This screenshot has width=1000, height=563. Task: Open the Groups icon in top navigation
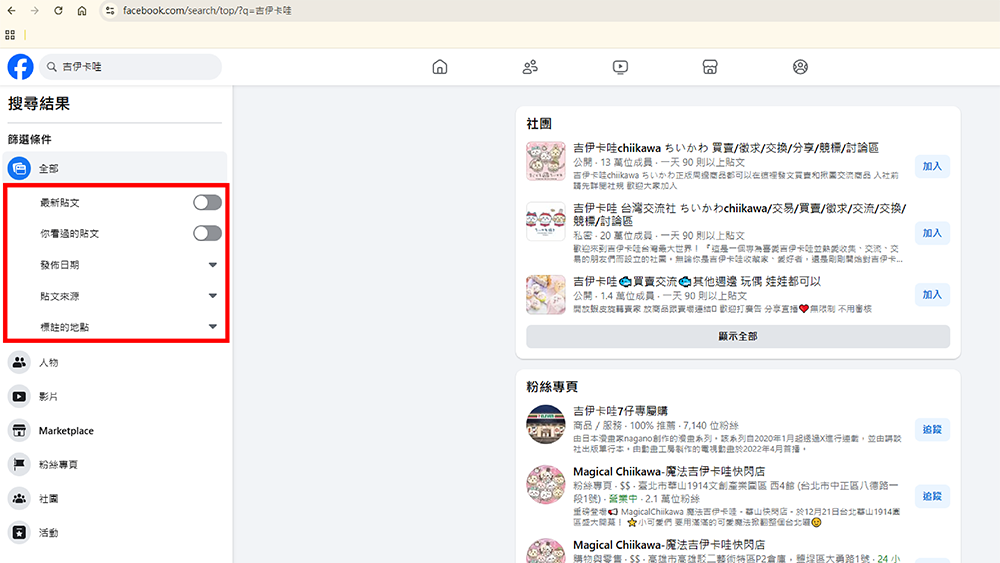[800, 67]
